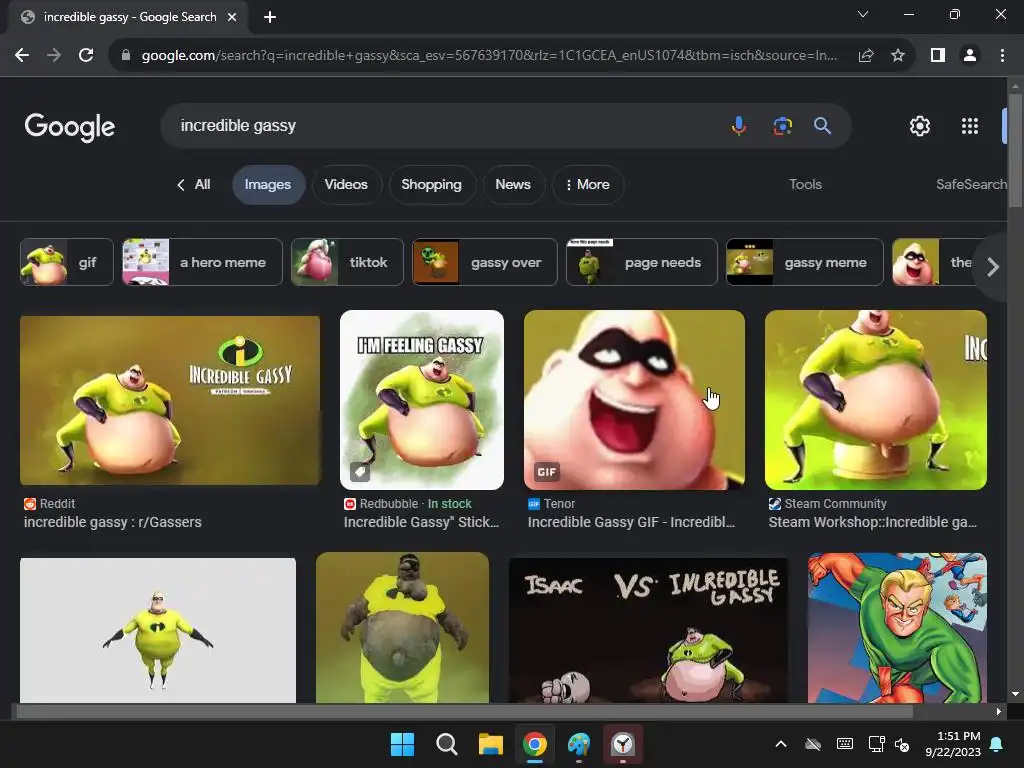Close the incredible gassy tab
This screenshot has height=768, width=1024.
(x=232, y=17)
